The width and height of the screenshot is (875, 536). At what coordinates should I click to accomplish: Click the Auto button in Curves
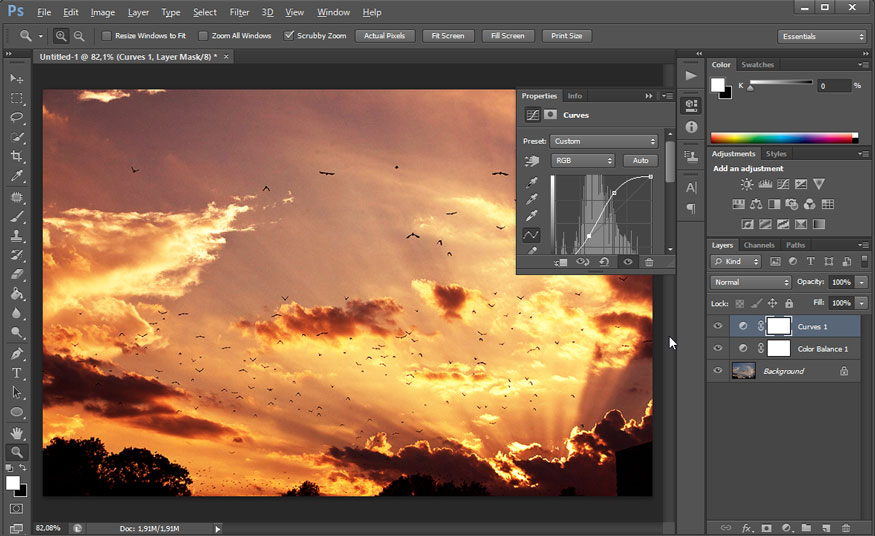pos(641,161)
